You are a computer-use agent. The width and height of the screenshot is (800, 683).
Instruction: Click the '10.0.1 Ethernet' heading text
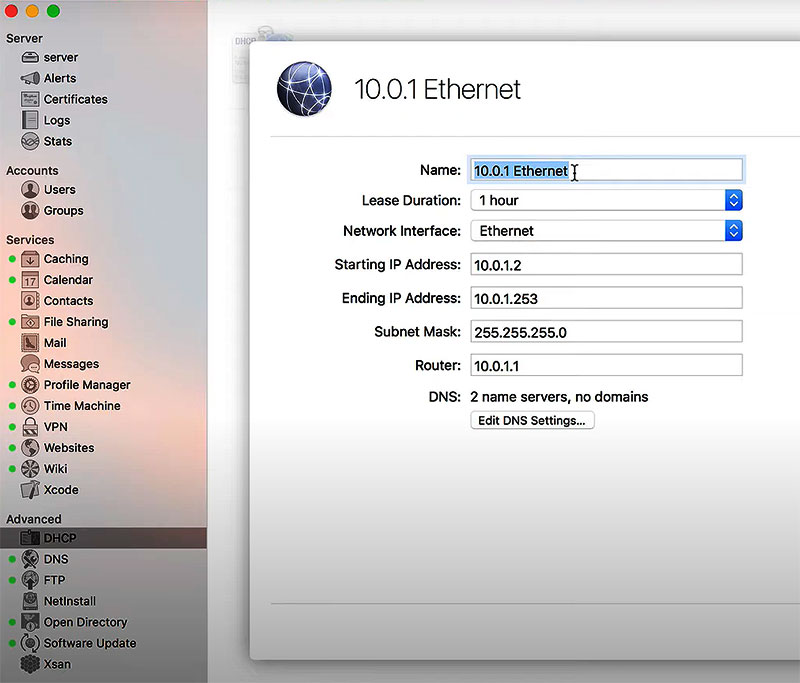[x=437, y=89]
